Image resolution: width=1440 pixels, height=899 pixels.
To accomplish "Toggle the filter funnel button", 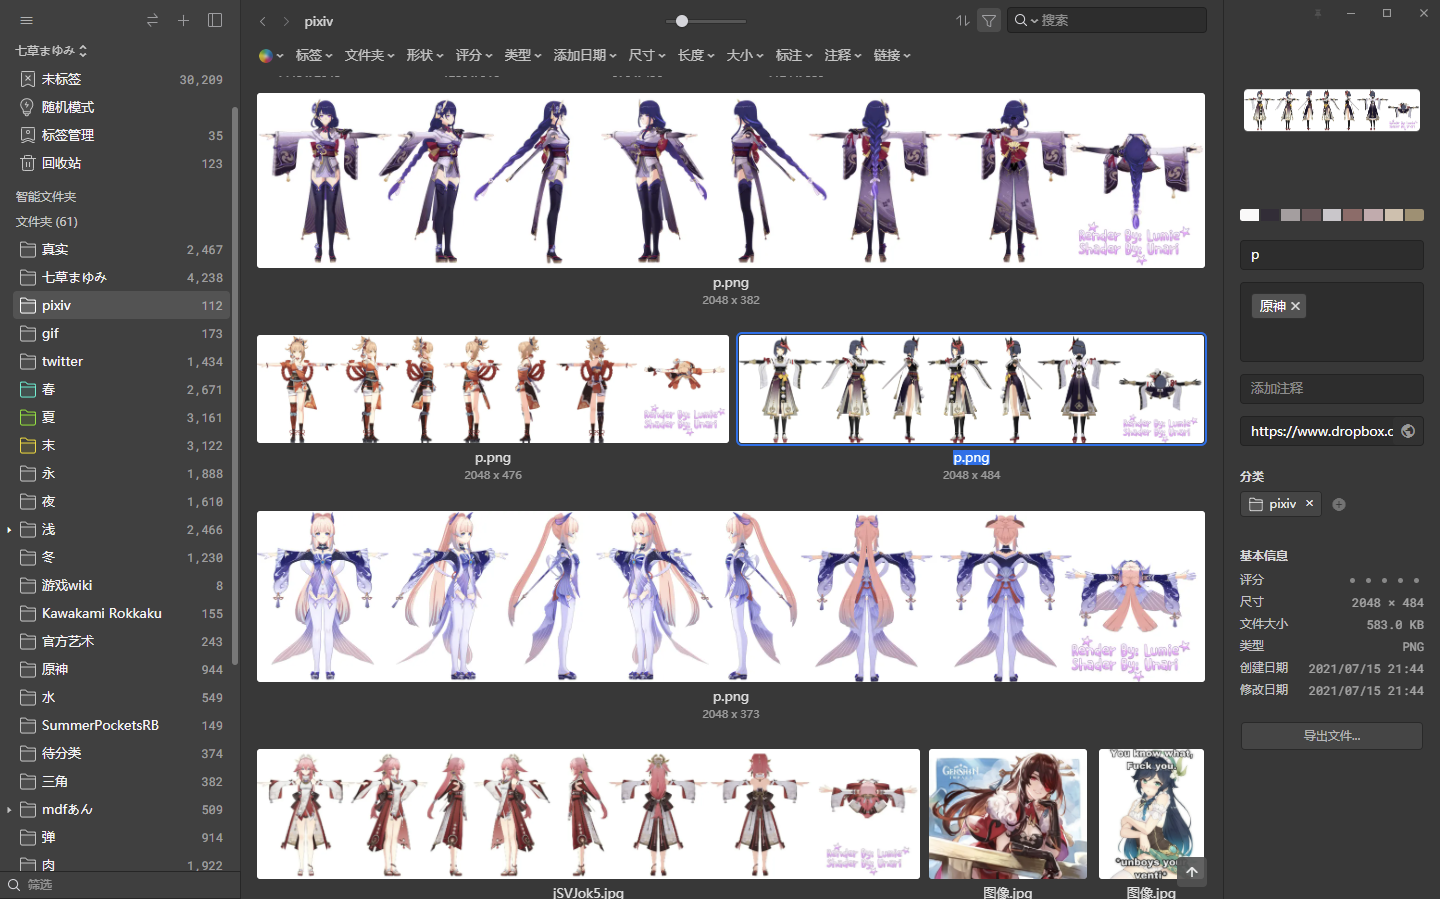I will coord(989,20).
